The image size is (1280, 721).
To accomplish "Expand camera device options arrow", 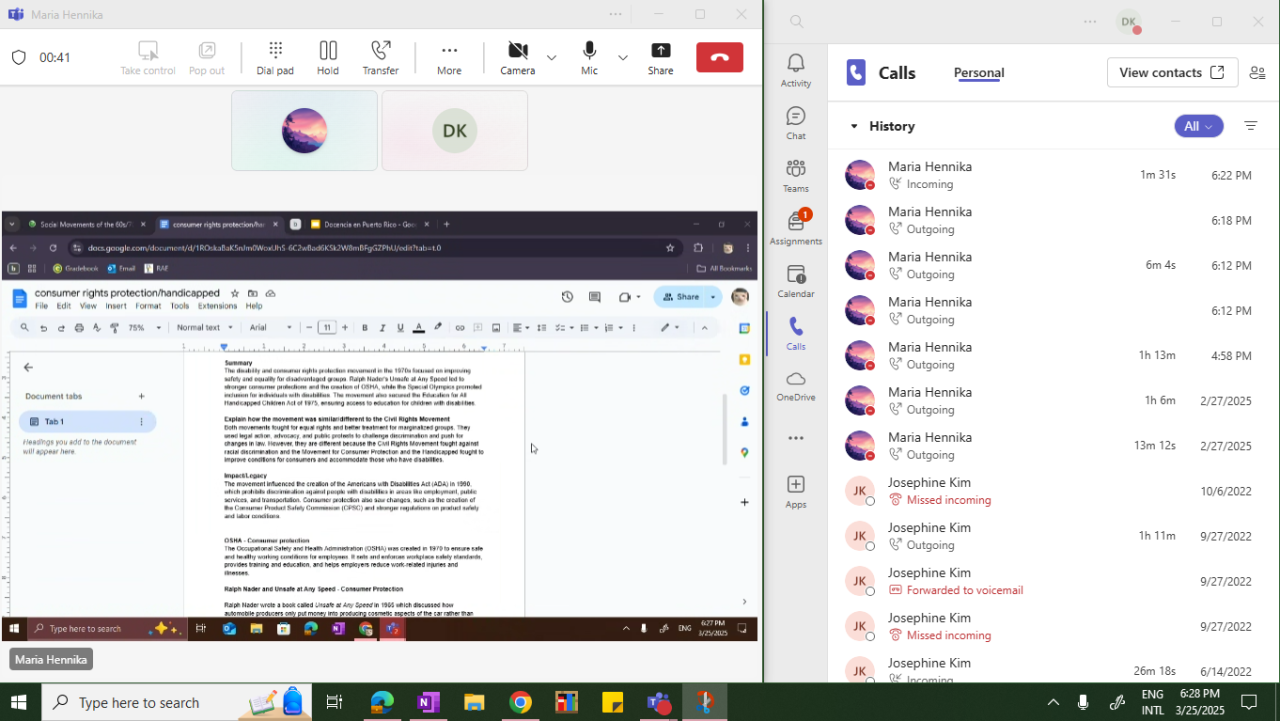I will [551, 58].
